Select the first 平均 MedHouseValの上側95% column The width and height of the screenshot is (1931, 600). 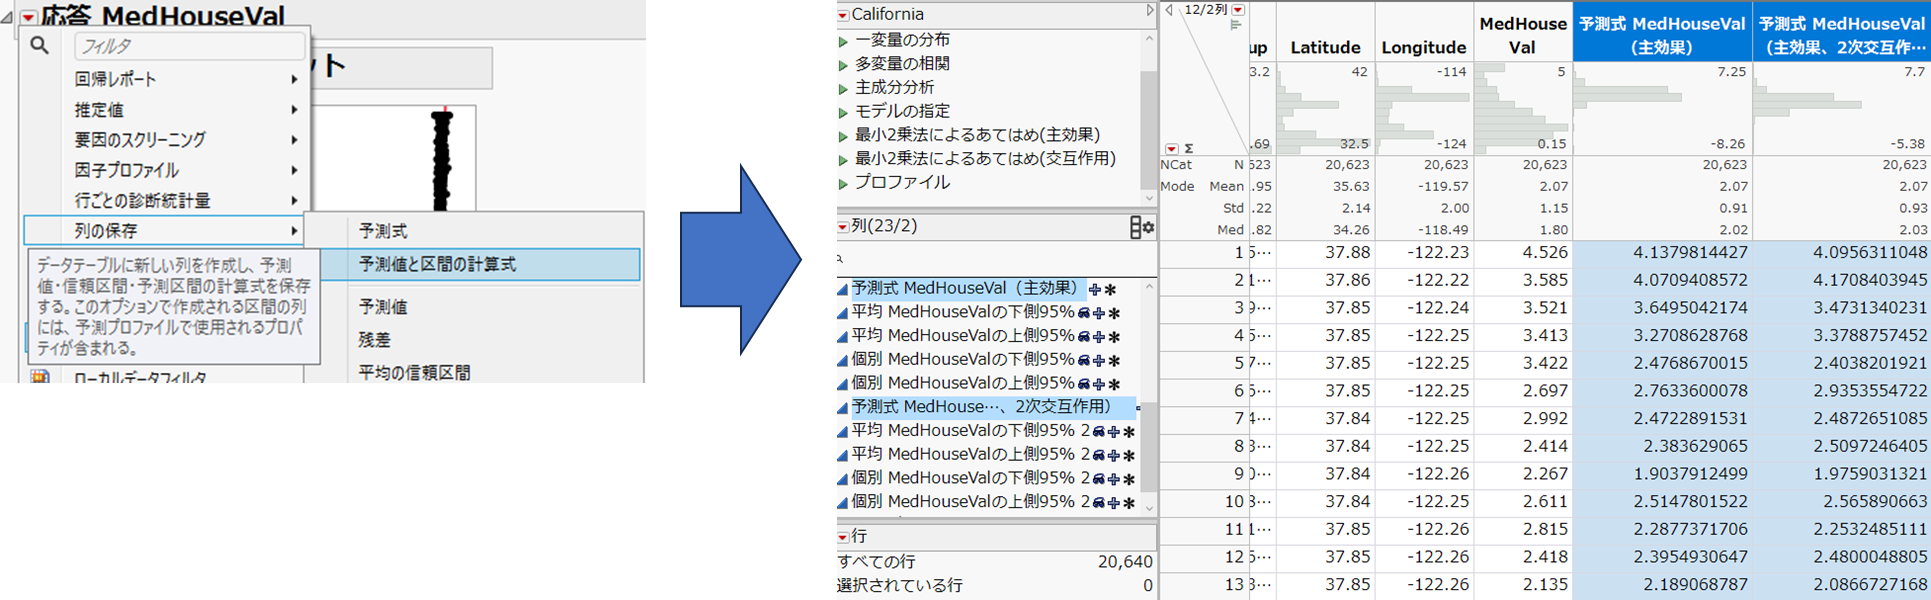(x=963, y=336)
